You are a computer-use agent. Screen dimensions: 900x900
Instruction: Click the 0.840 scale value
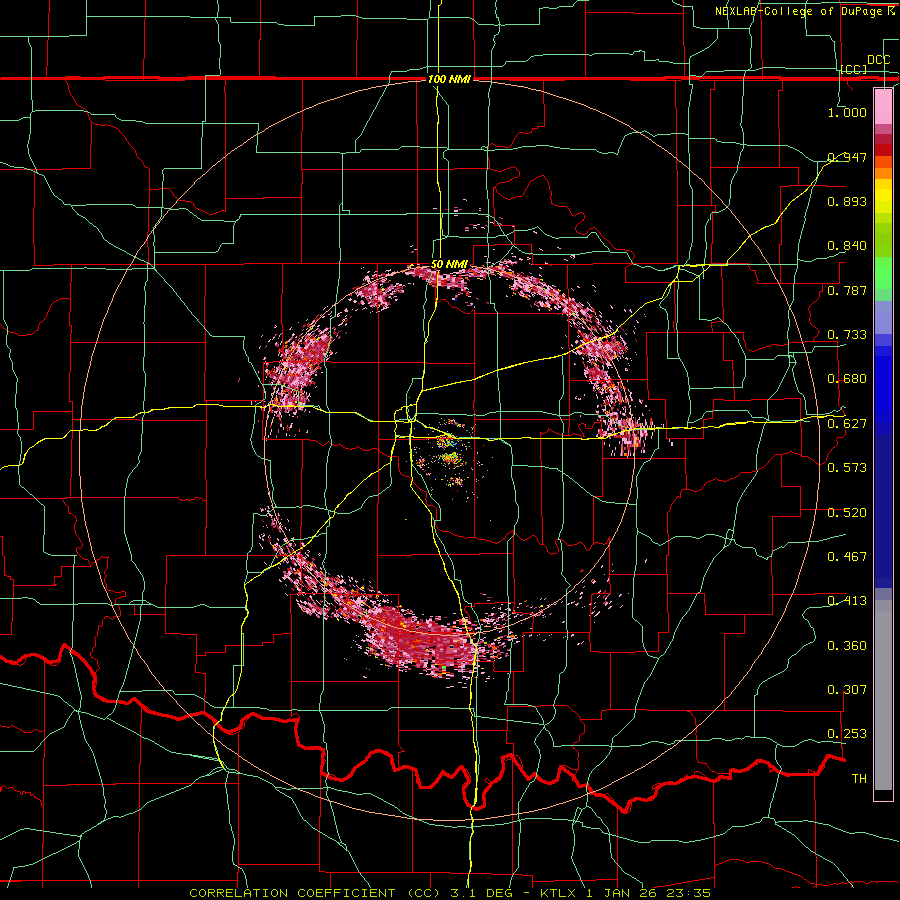coord(847,246)
